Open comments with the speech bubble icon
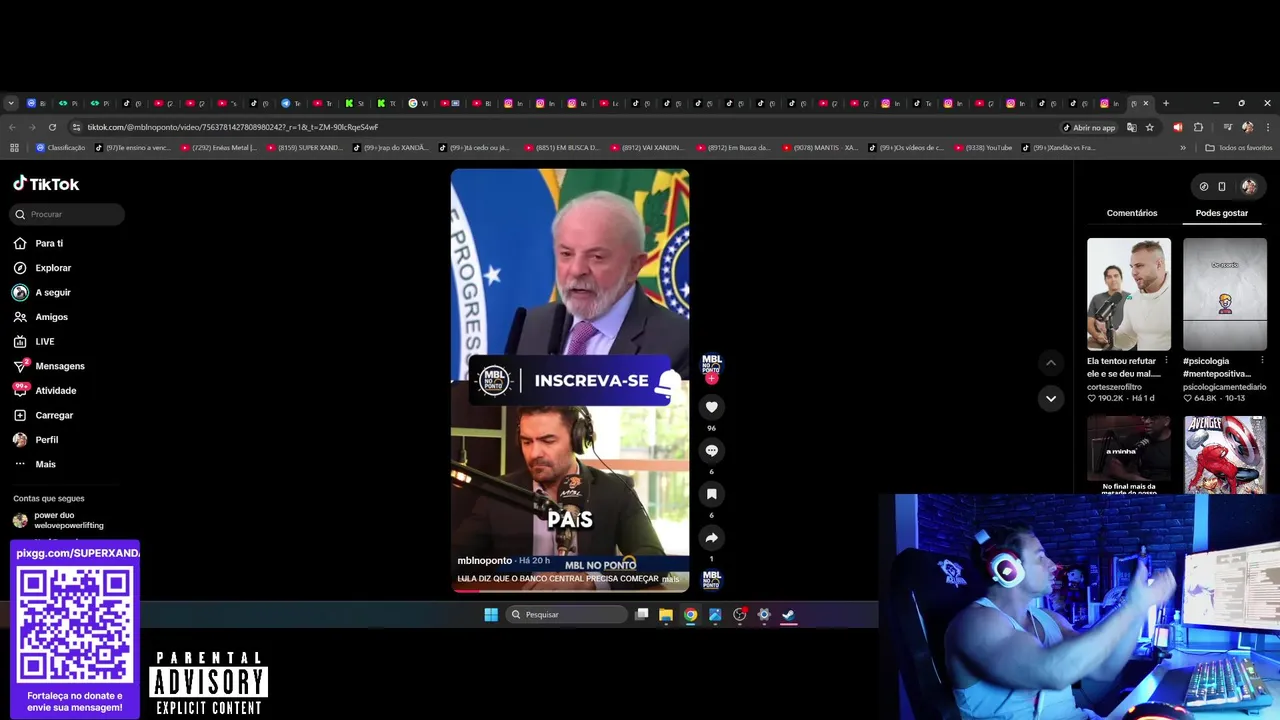Image resolution: width=1280 pixels, height=720 pixels. [x=711, y=451]
